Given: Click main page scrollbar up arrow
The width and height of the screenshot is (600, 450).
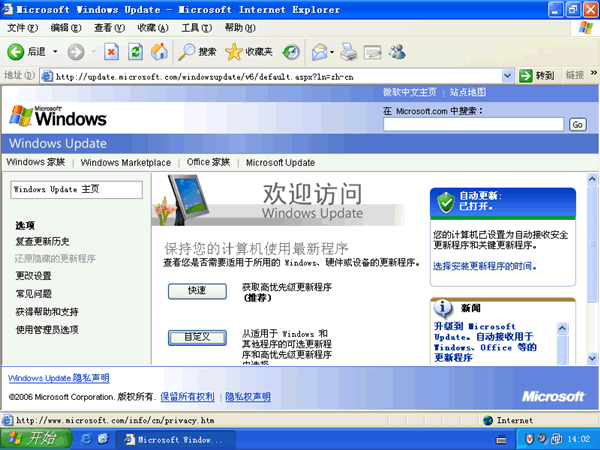Looking at the screenshot, I should click(x=592, y=179).
